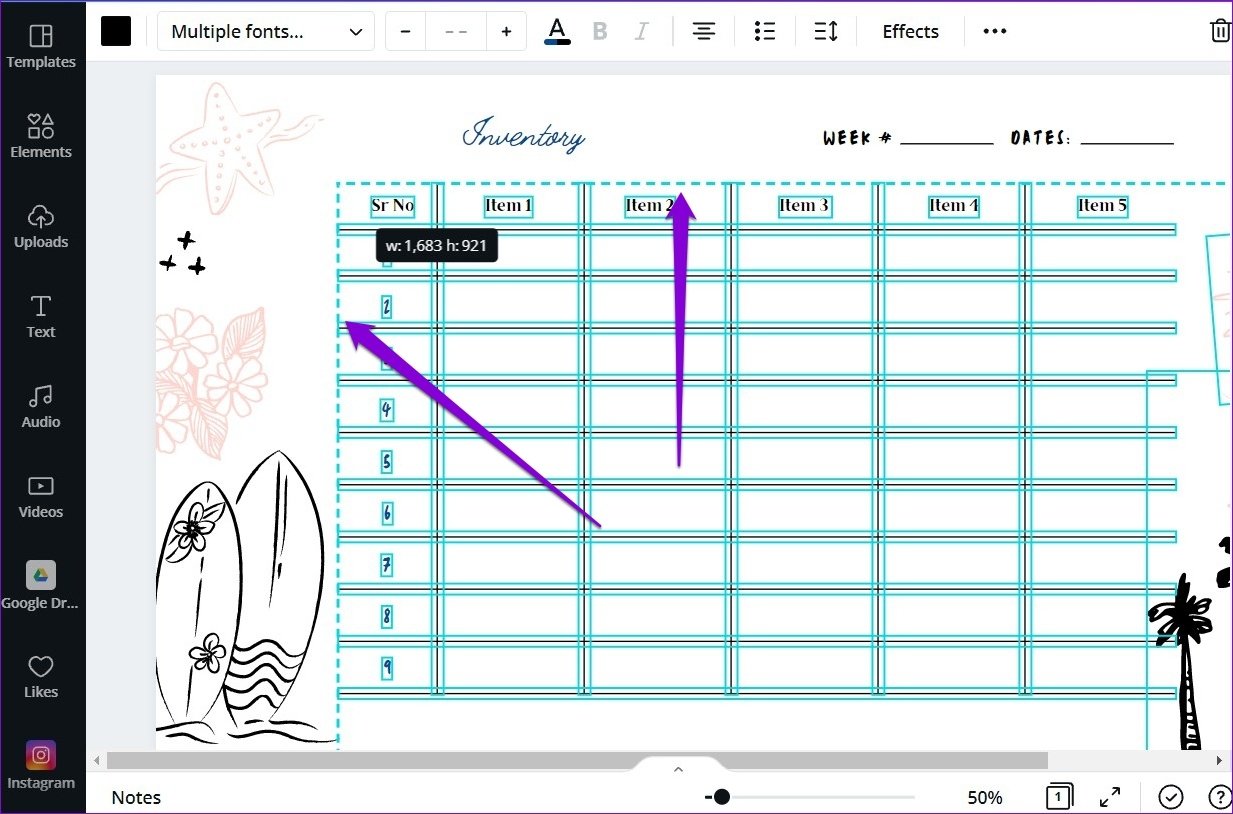Open the more options ellipsis menu
Viewport: 1233px width, 814px height.
coord(994,32)
